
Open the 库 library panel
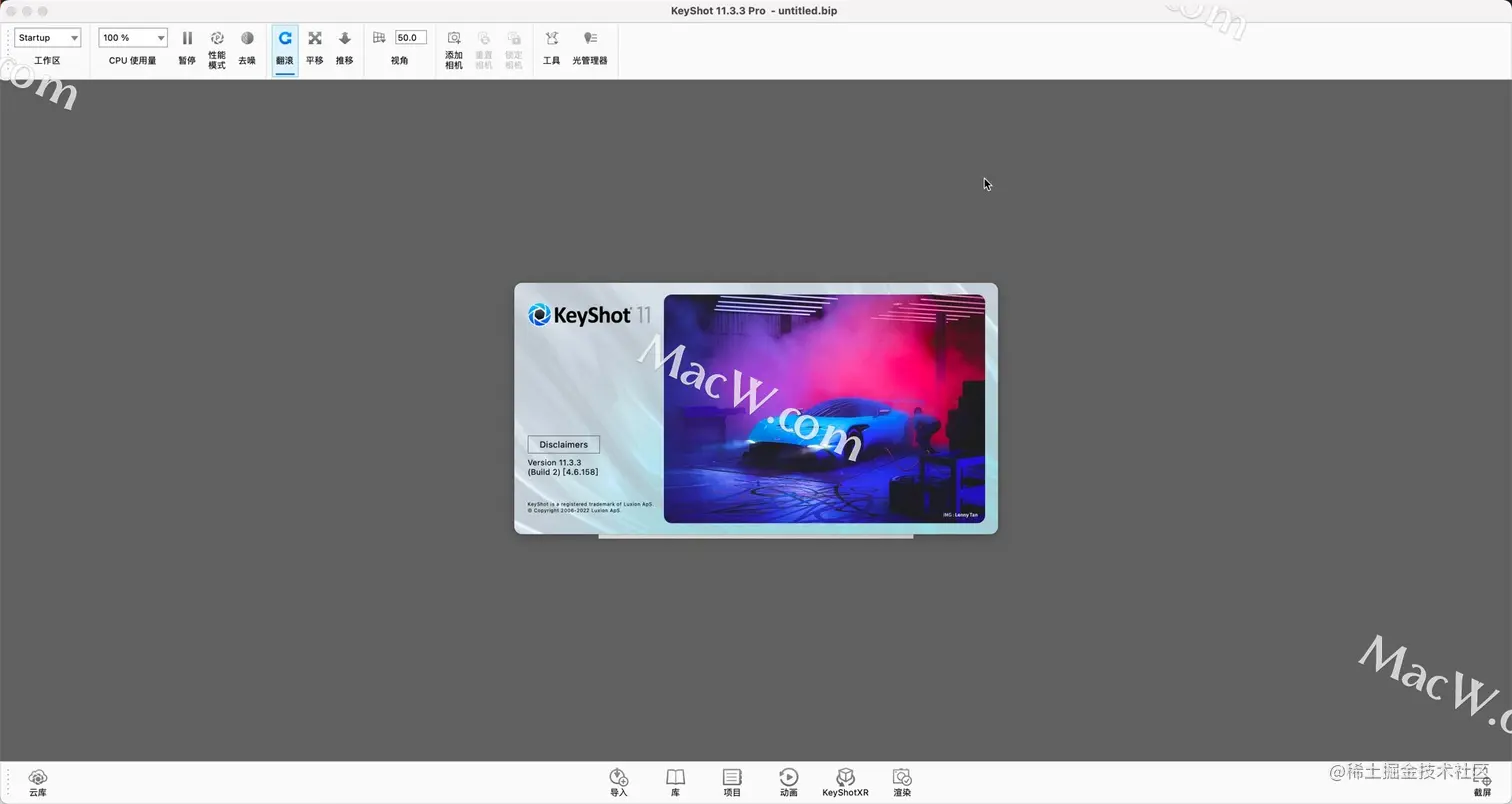[676, 783]
